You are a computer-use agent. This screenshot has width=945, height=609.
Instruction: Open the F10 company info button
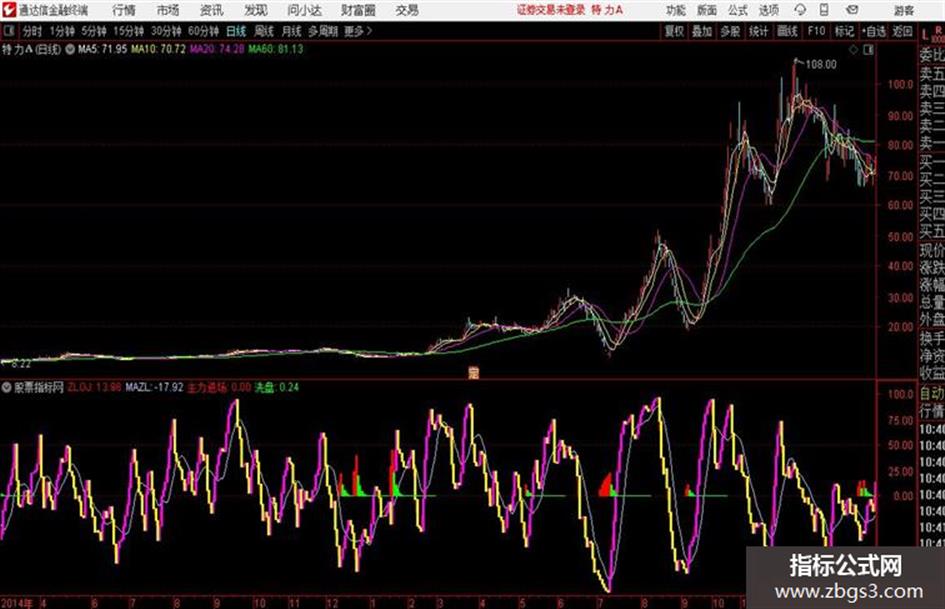[x=816, y=31]
